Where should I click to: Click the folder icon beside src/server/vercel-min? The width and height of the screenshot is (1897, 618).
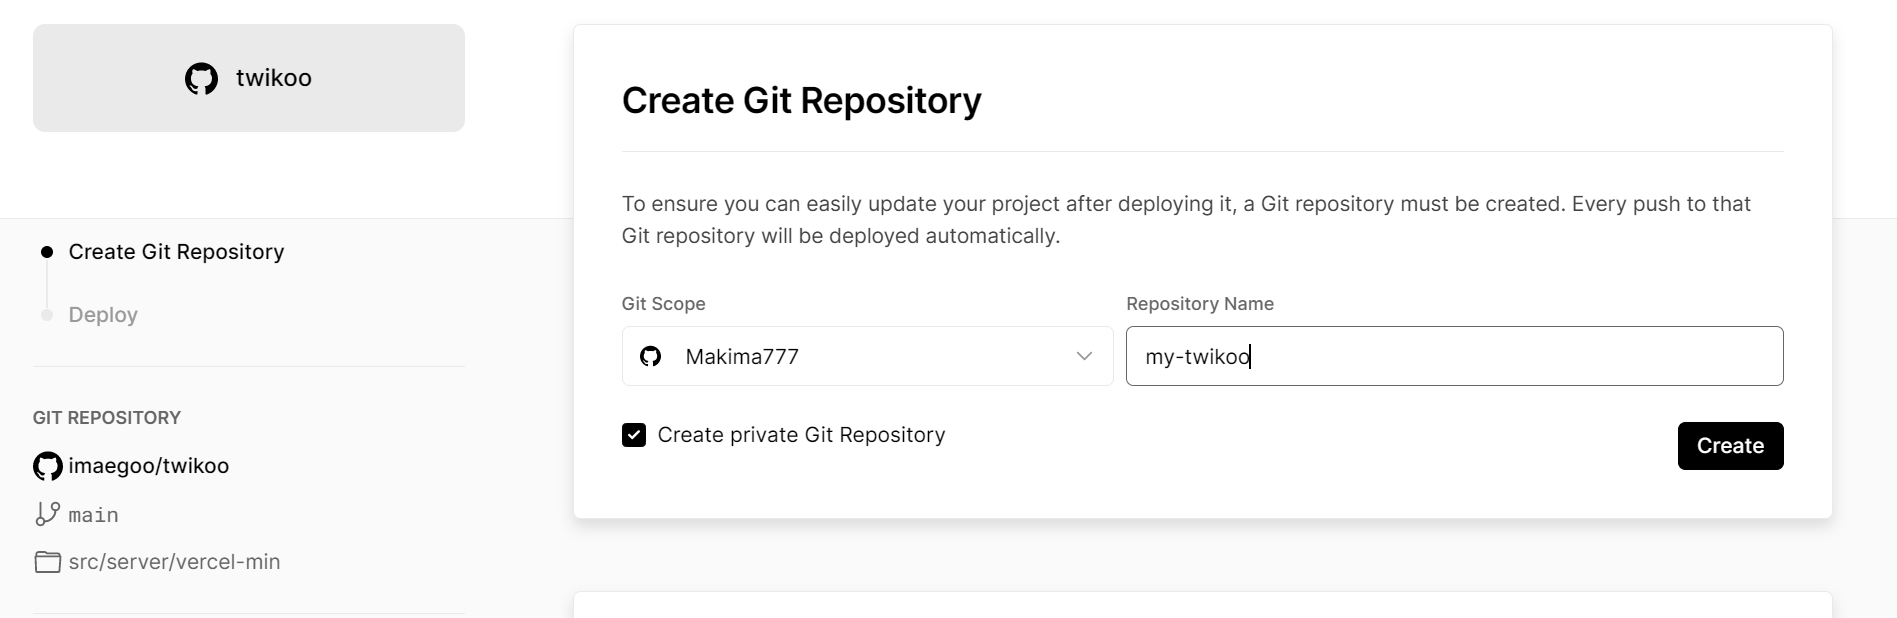tap(48, 562)
